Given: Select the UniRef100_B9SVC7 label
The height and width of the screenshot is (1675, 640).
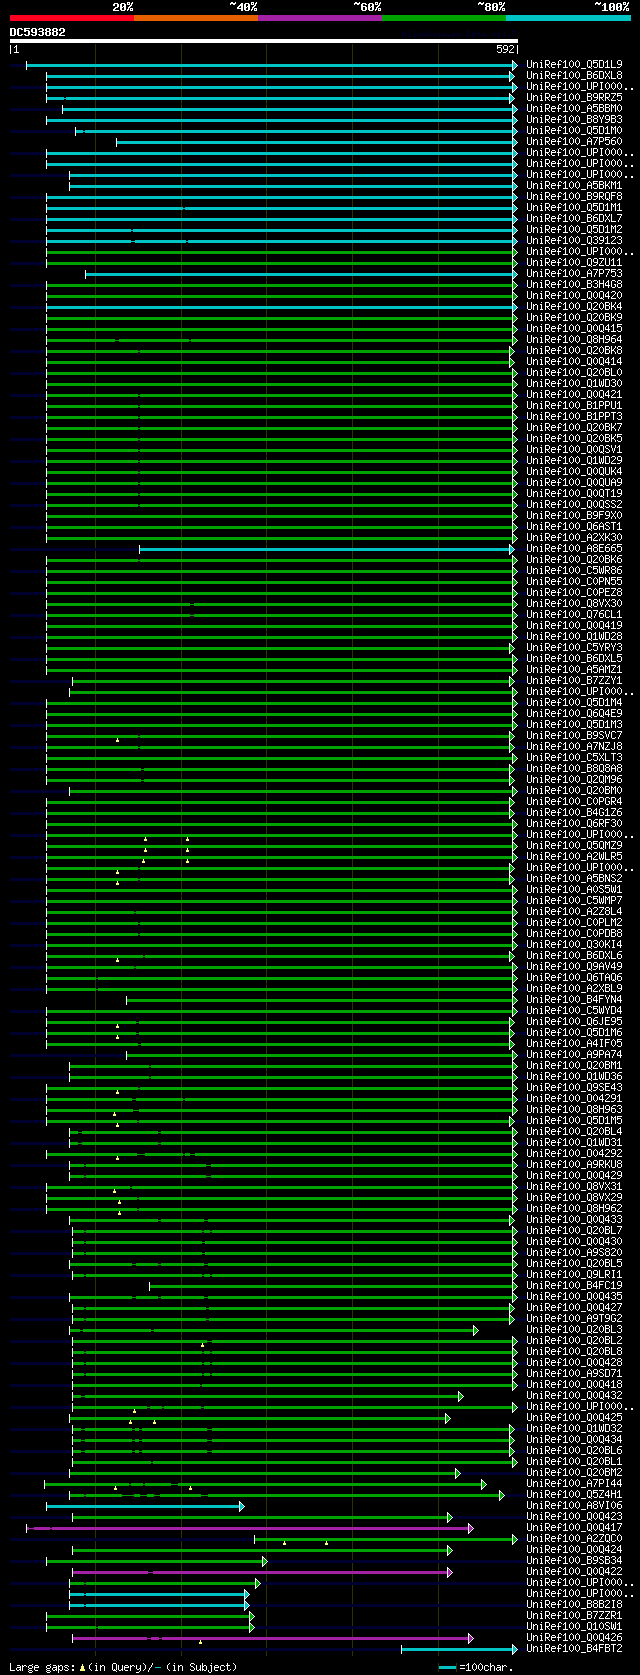Looking at the screenshot, I should pyautogui.click(x=574, y=735).
